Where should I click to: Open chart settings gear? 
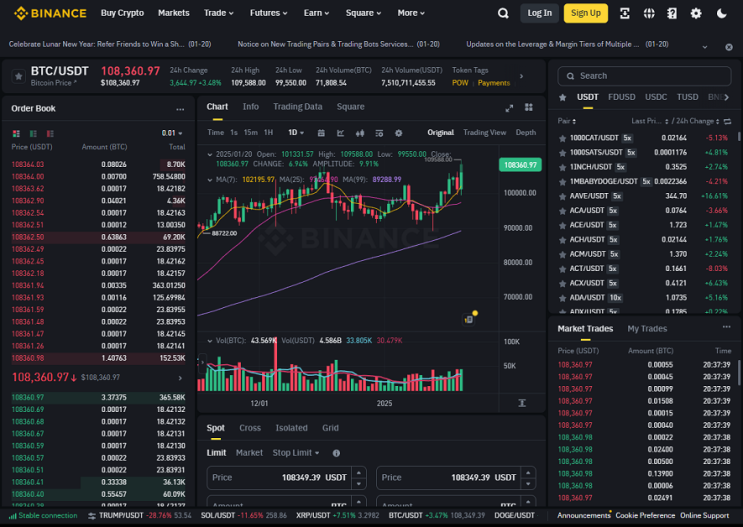click(399, 133)
